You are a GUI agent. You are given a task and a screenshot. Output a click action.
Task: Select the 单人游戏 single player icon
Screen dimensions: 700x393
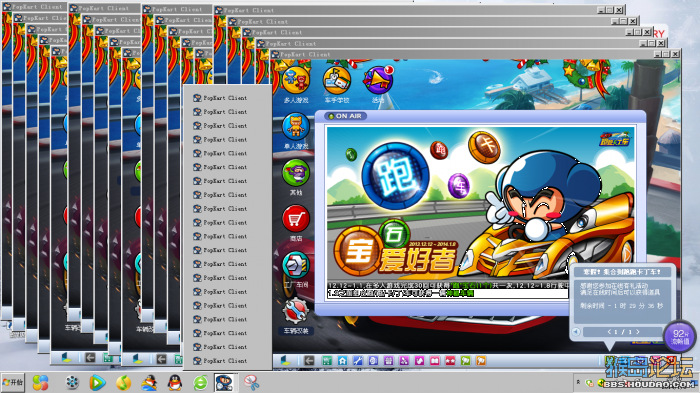296,126
